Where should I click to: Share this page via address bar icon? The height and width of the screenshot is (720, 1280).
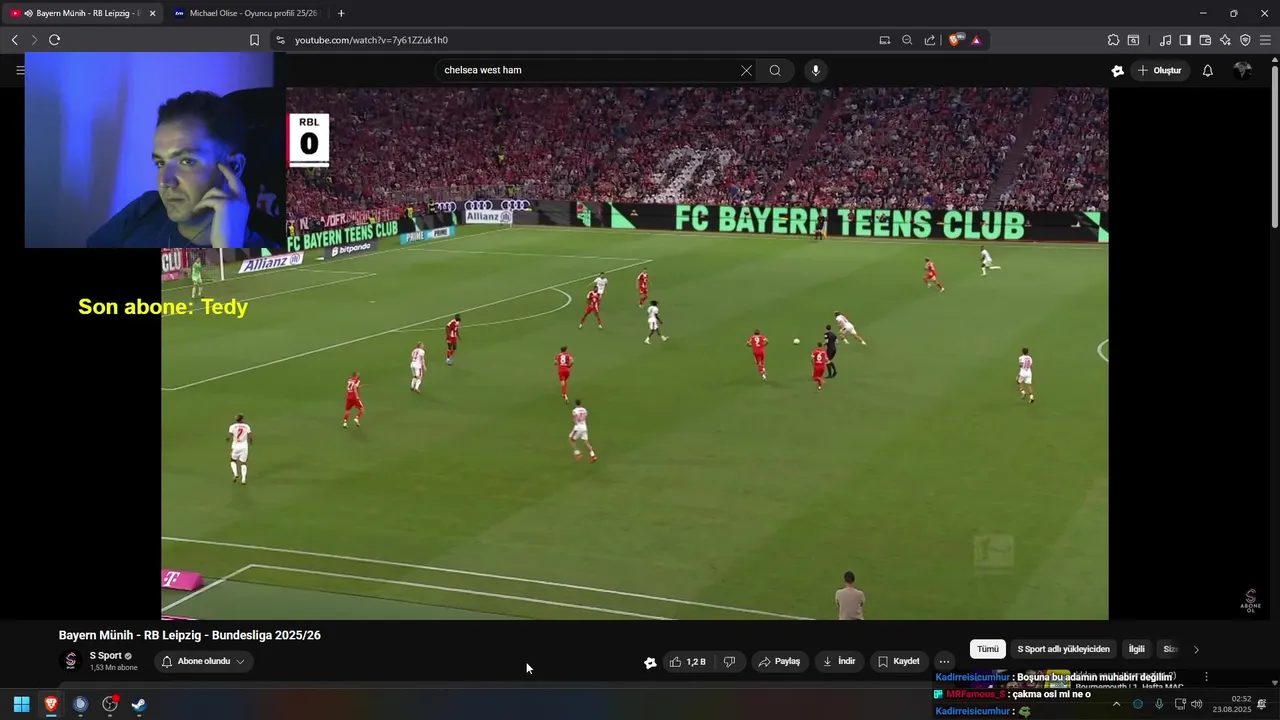tap(930, 40)
